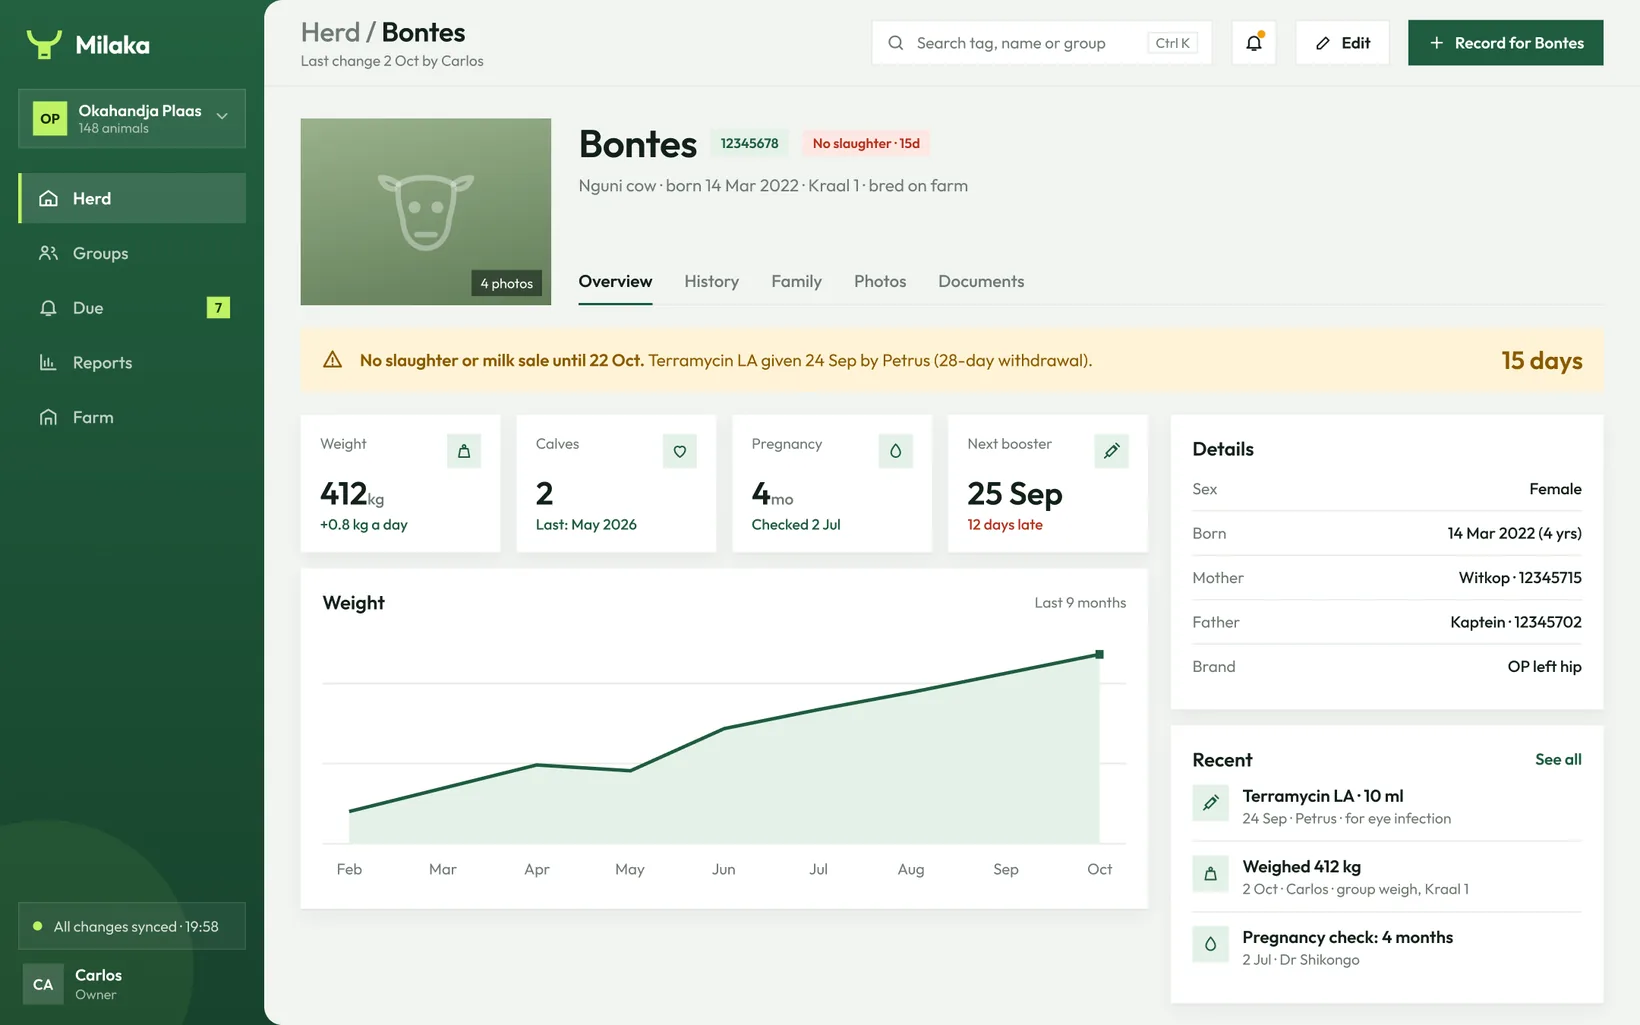The width and height of the screenshot is (1640, 1025).
Task: Click the CA user avatar
Action: point(43,984)
